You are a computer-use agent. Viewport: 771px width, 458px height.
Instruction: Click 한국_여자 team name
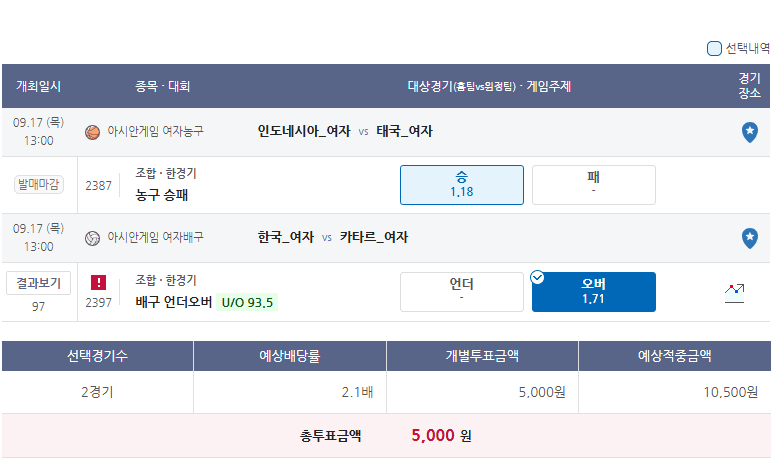pos(286,237)
